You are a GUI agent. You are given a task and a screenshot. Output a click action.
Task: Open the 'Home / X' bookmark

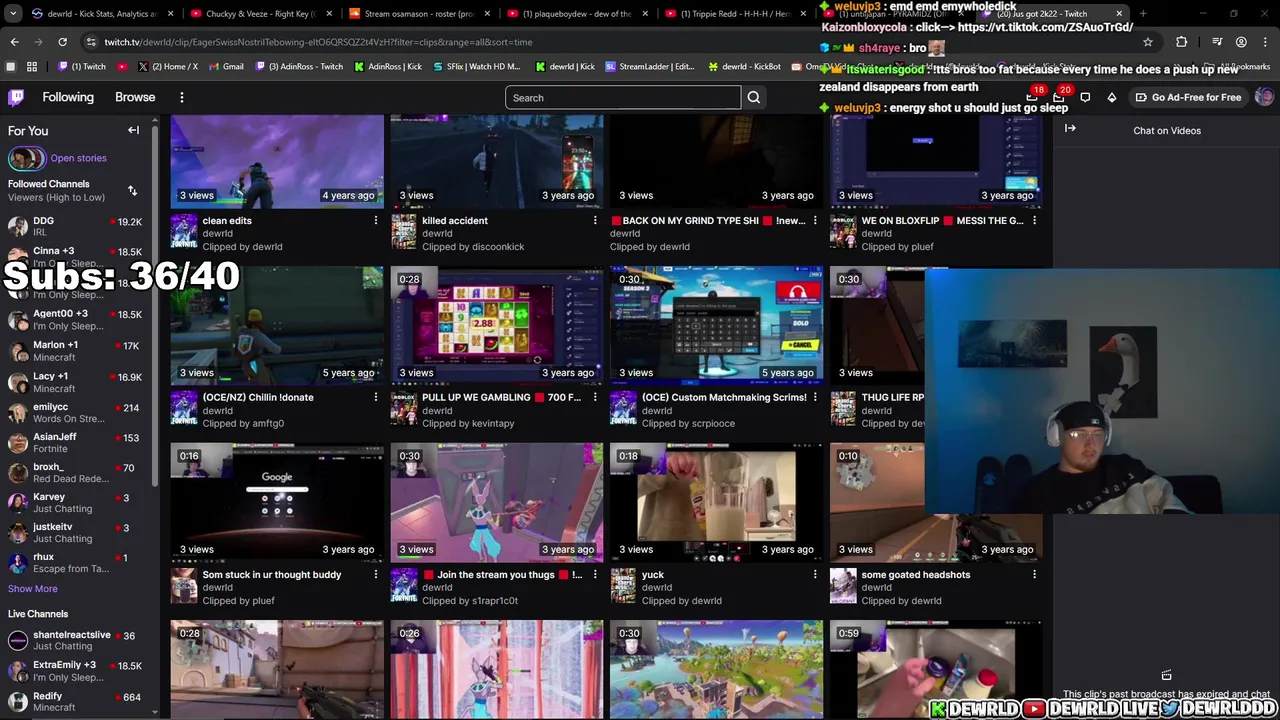(x=170, y=67)
